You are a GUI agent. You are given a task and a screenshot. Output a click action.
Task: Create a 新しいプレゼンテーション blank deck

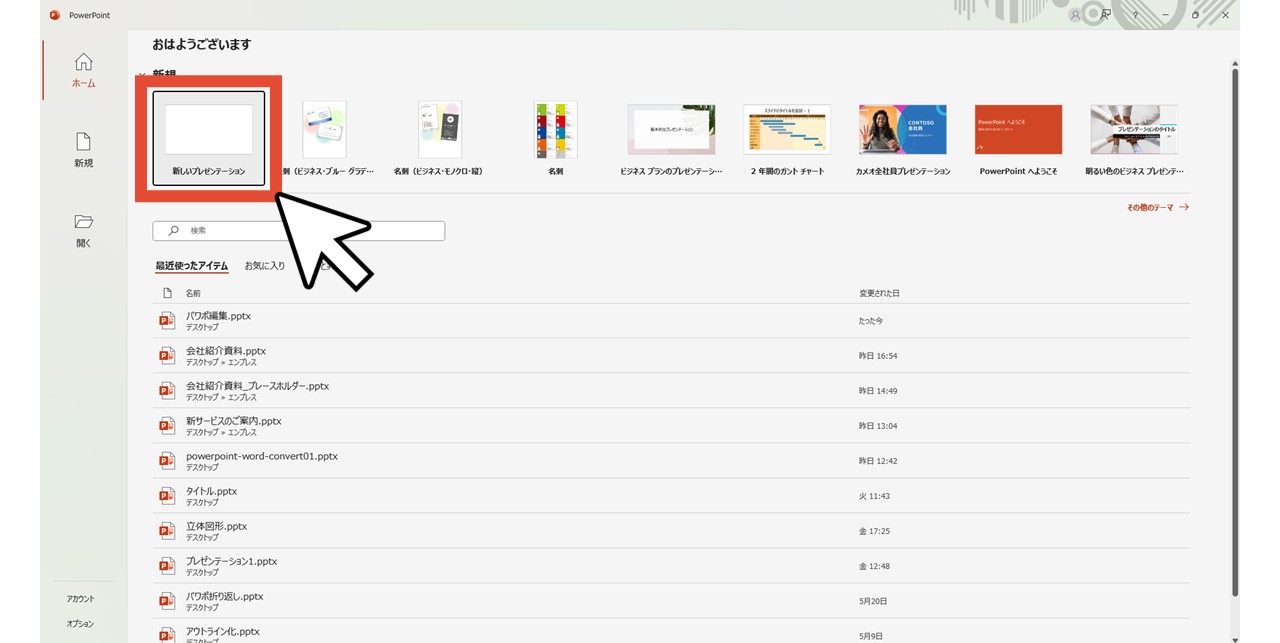(209, 138)
